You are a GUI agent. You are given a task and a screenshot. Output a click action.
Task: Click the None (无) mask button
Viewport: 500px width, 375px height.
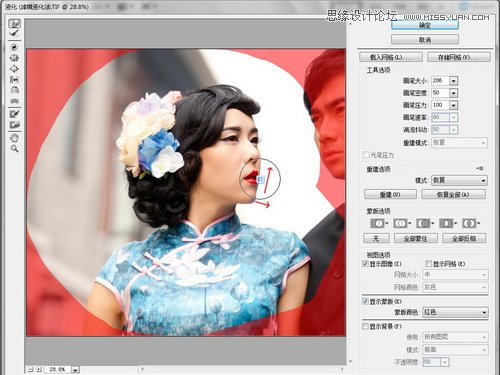click(x=376, y=238)
